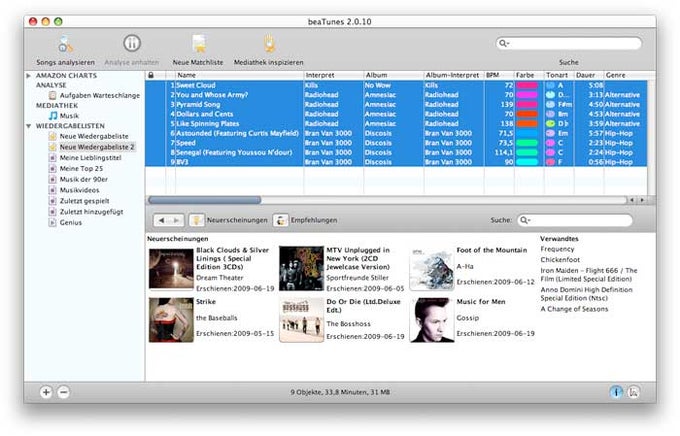
Task: Click the lock column header icon
Action: coord(151,75)
